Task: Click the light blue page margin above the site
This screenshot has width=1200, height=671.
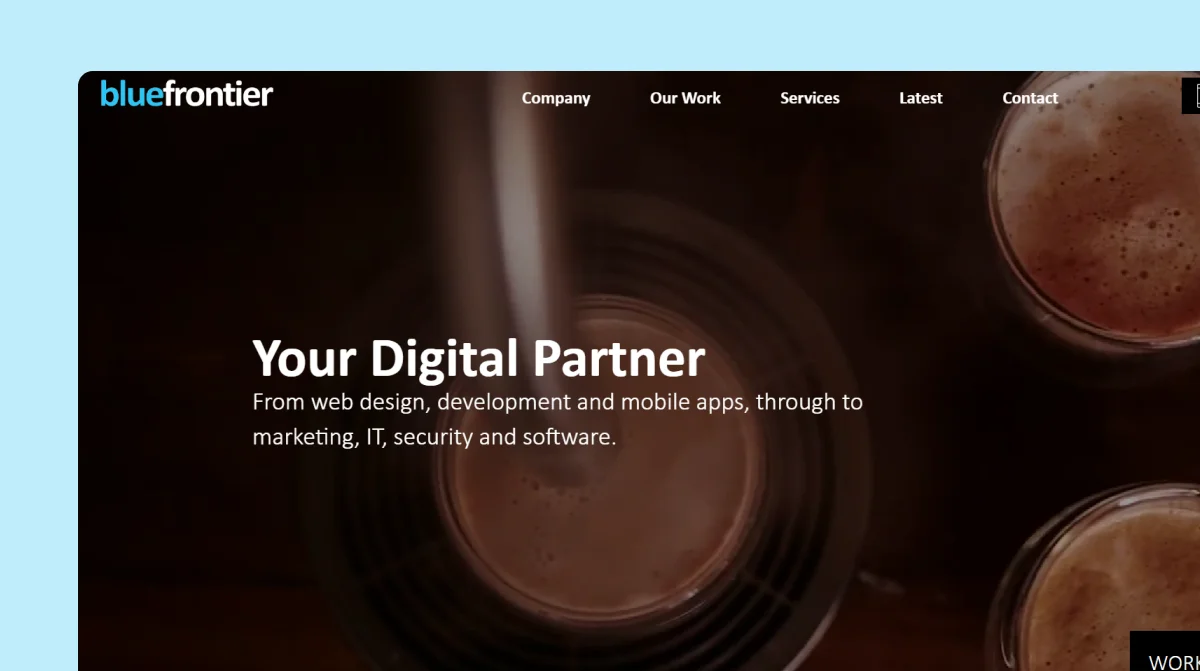Action: click(x=600, y=35)
